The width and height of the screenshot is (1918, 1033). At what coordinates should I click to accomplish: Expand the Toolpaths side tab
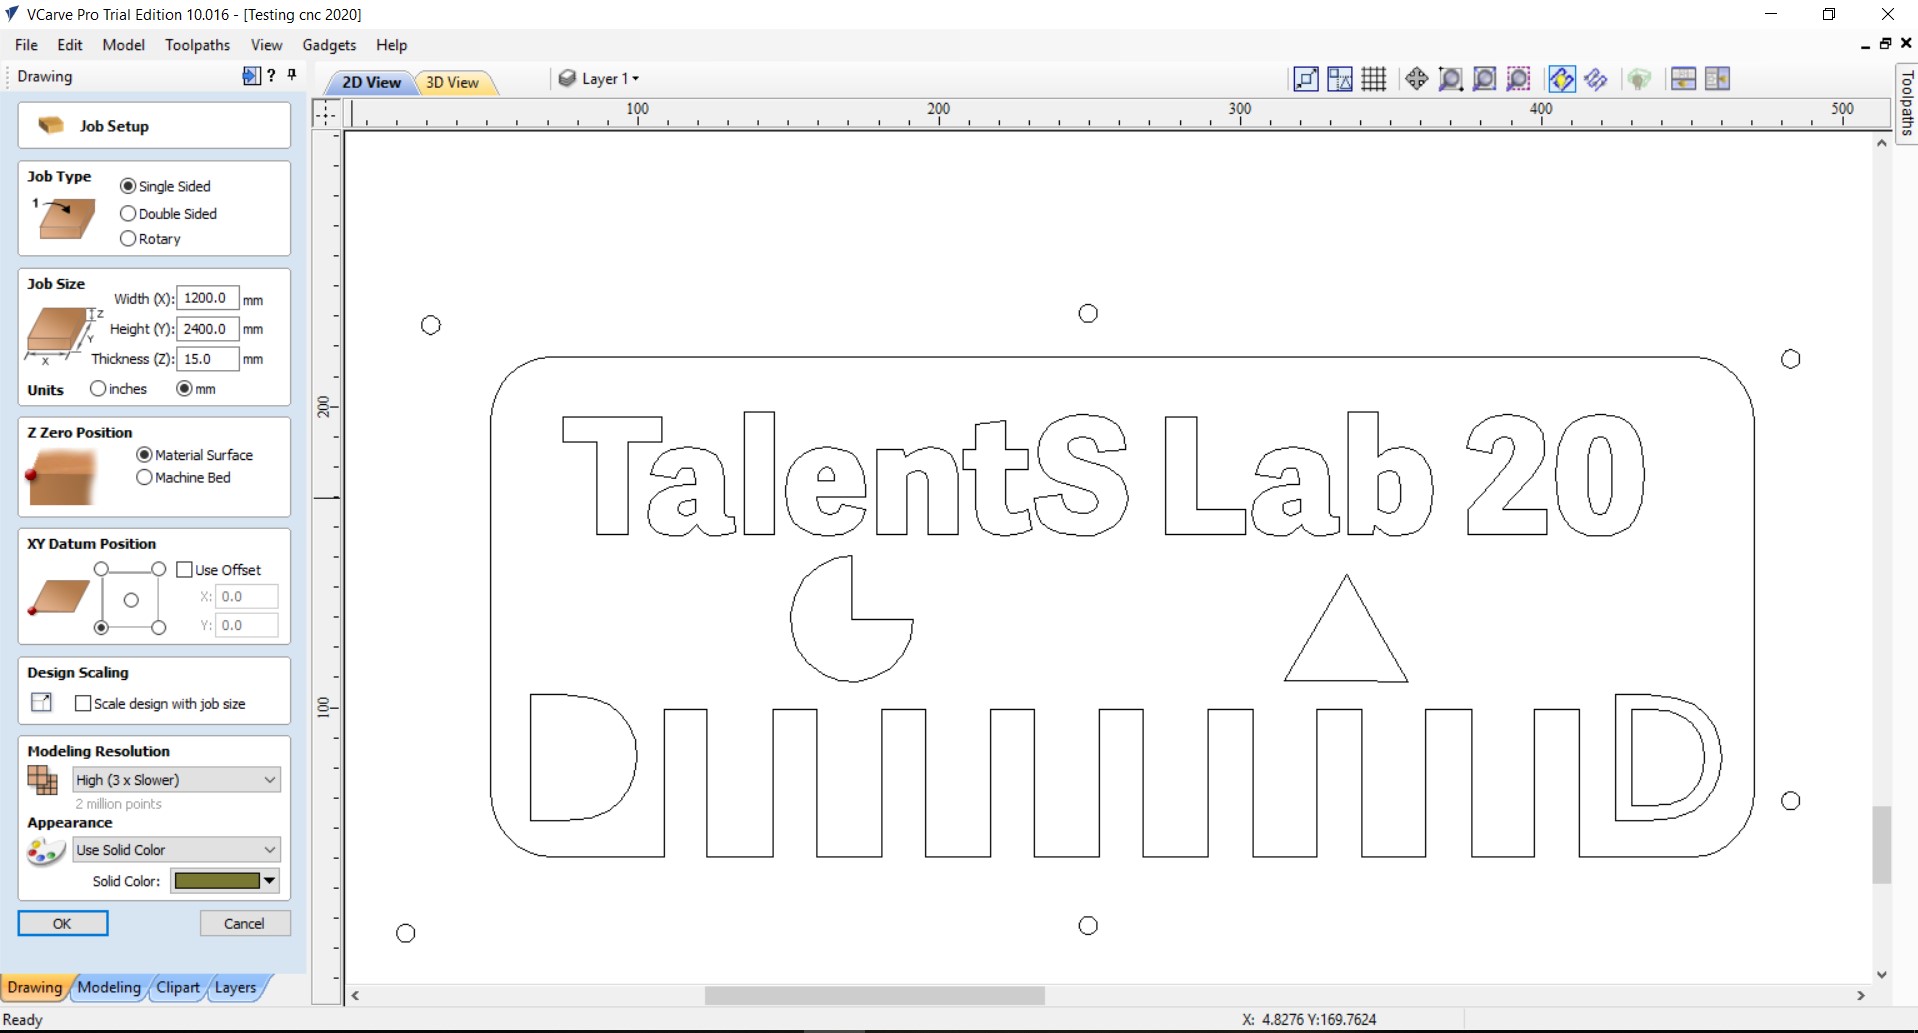pyautogui.click(x=1906, y=103)
